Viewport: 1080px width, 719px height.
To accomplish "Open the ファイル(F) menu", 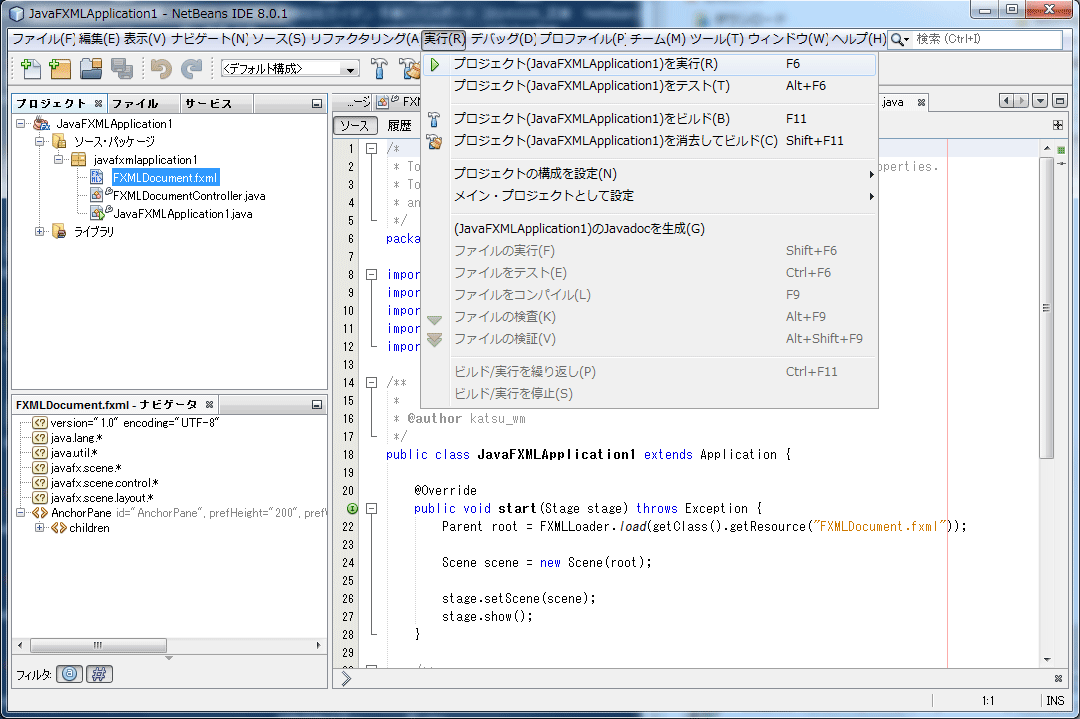I will 43,39.
